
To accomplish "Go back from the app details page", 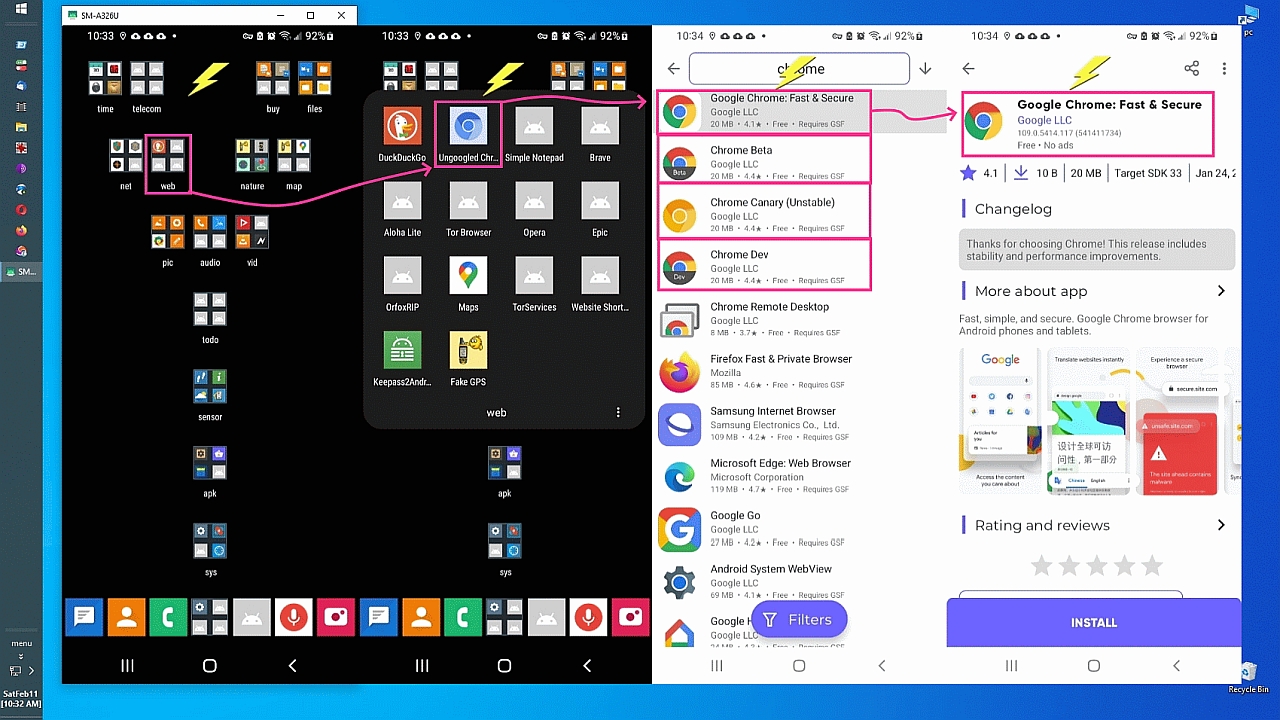I will (968, 69).
